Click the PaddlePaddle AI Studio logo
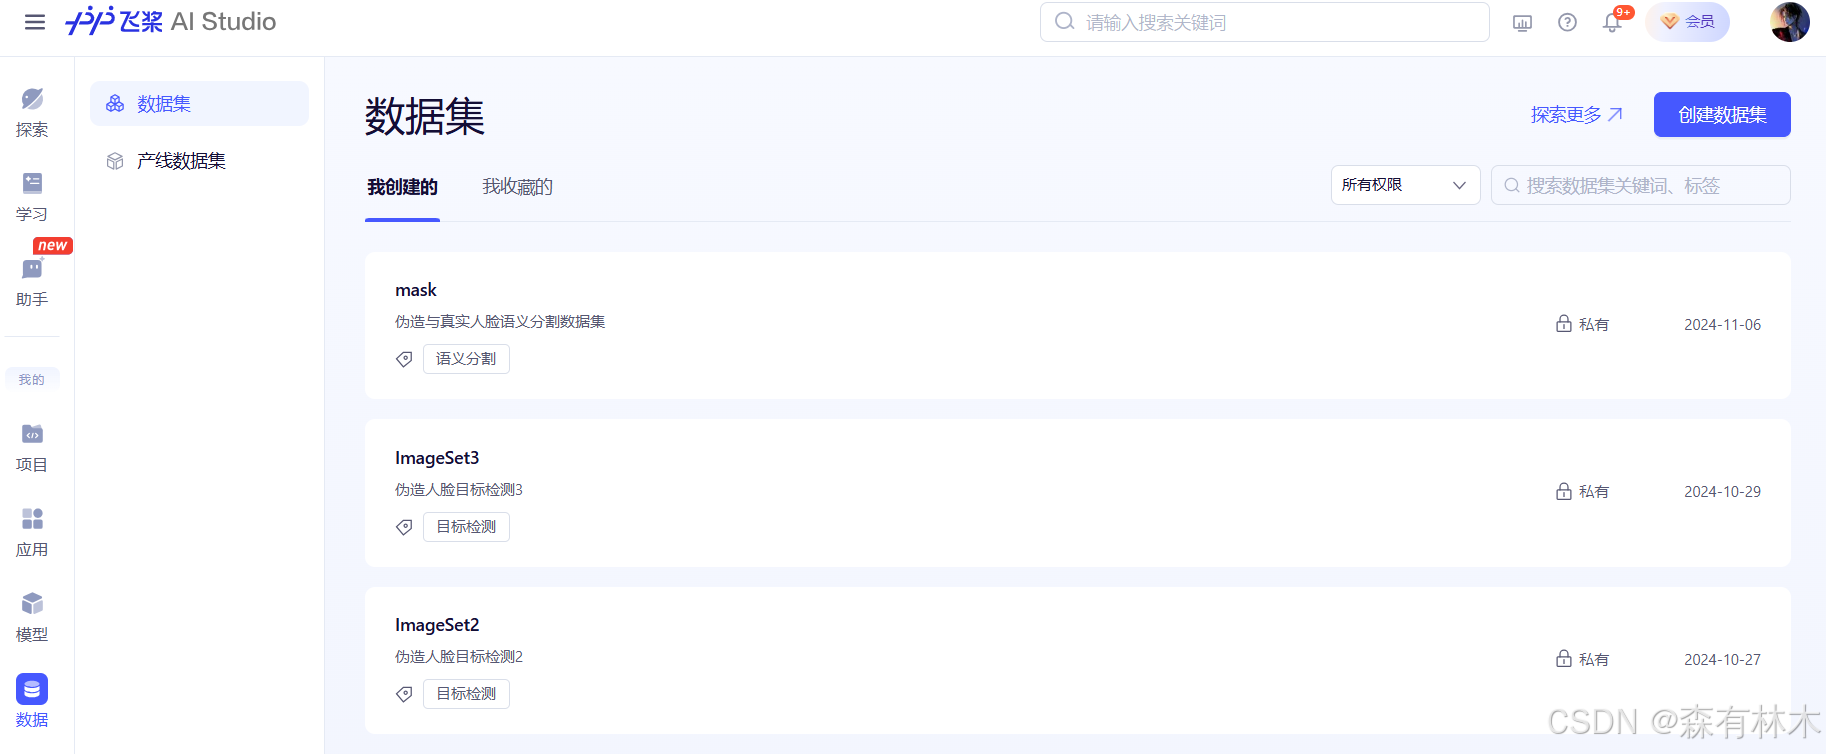Screen dimensions: 1826x754 click(x=171, y=21)
